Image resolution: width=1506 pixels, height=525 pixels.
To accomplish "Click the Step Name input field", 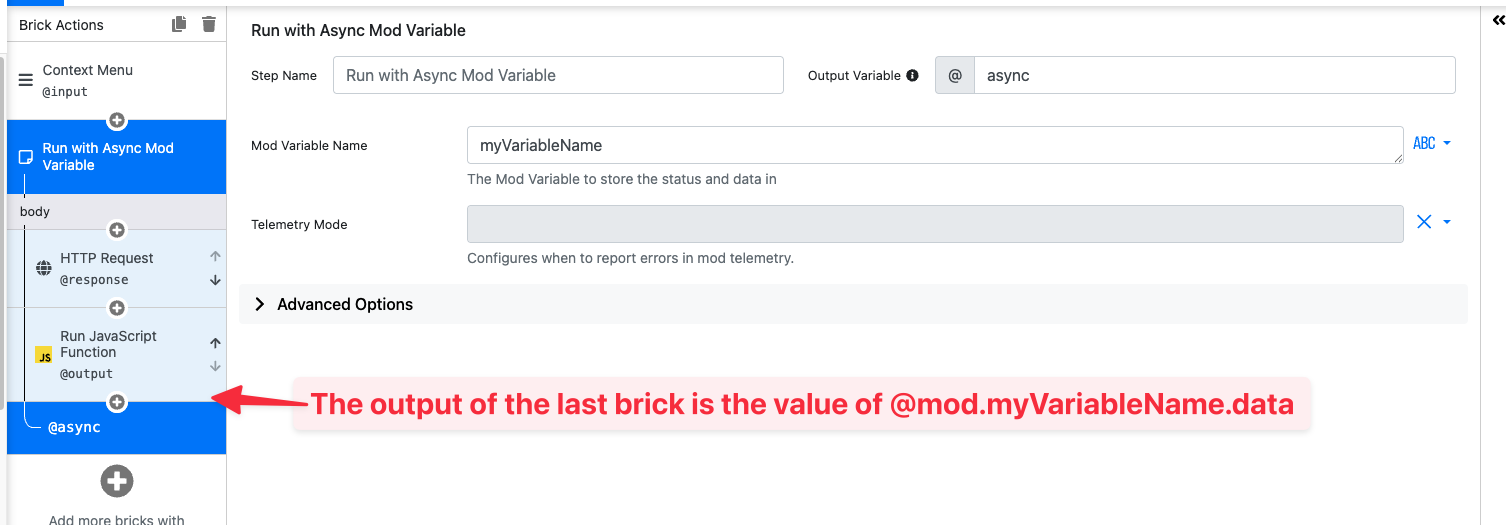I will 557,75.
